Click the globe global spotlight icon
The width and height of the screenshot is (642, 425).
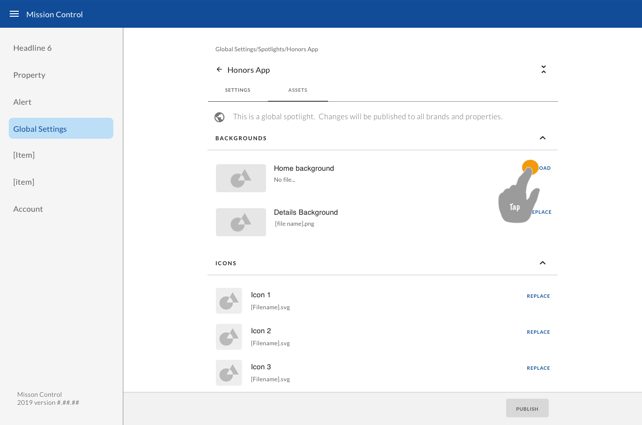pyautogui.click(x=220, y=117)
